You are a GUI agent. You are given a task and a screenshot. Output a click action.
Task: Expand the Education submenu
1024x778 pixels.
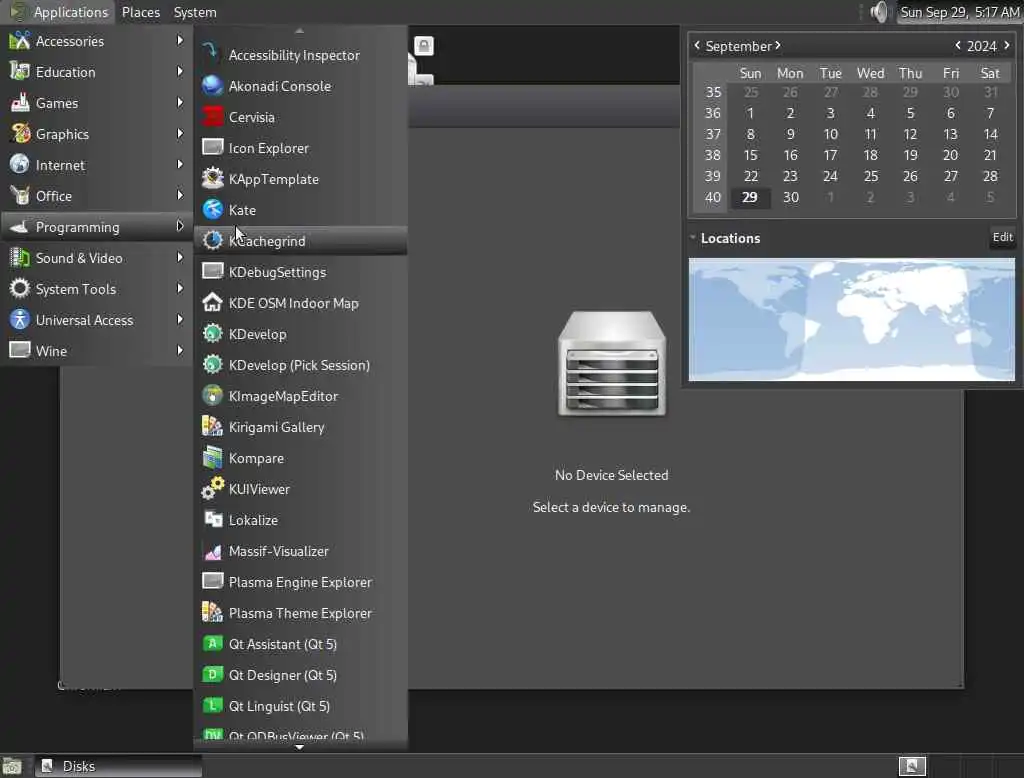tap(97, 72)
